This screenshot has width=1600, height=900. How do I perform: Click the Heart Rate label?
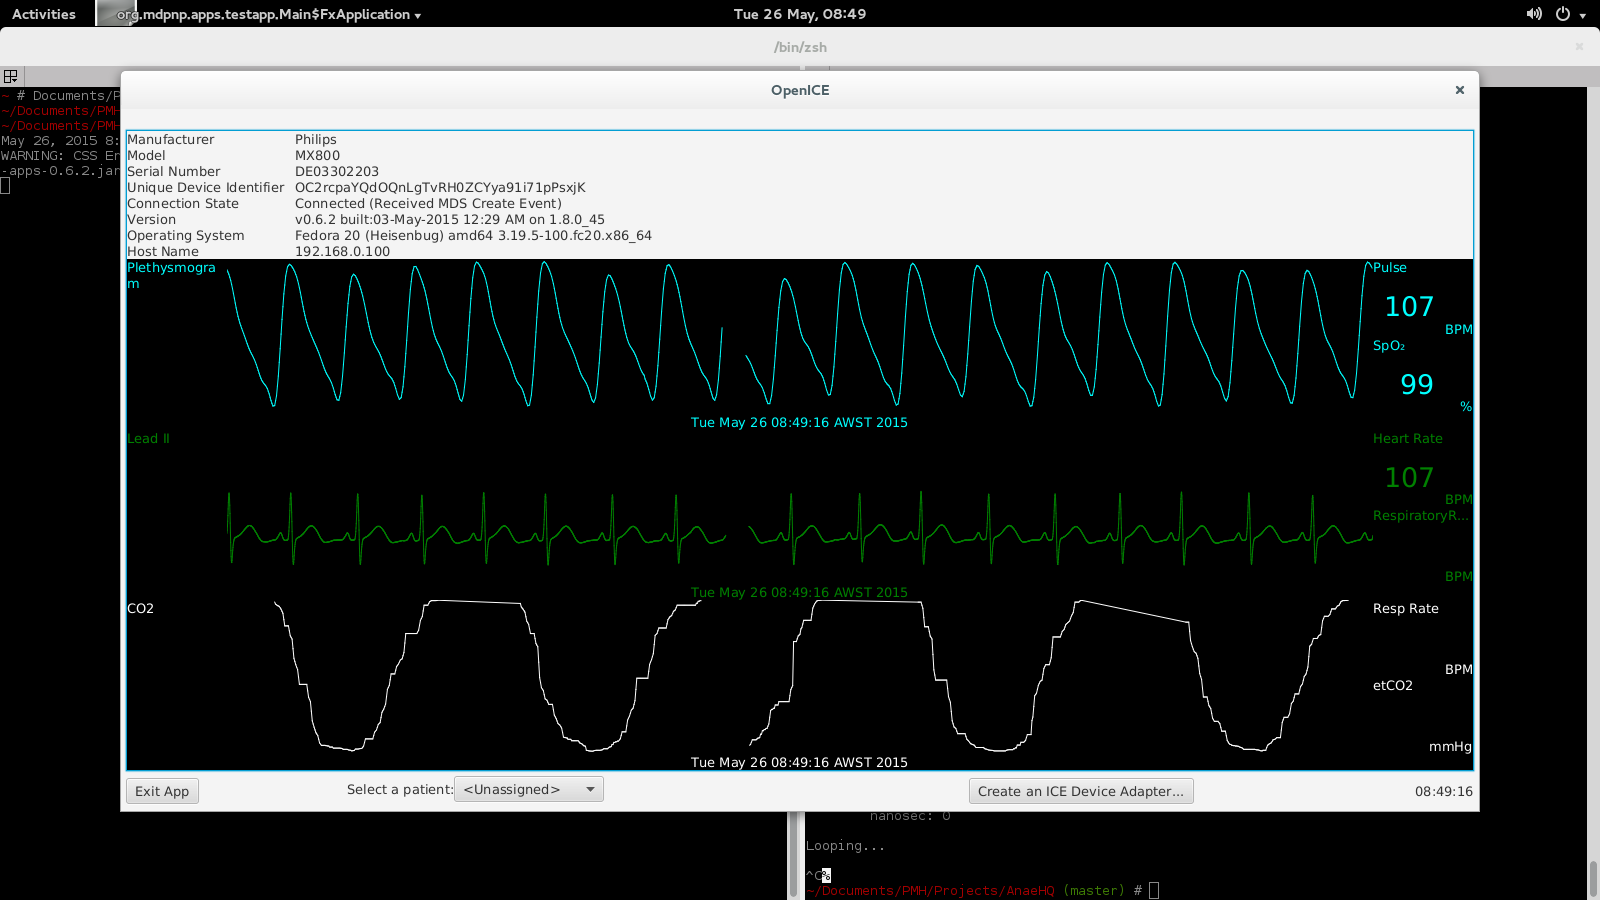(1408, 438)
